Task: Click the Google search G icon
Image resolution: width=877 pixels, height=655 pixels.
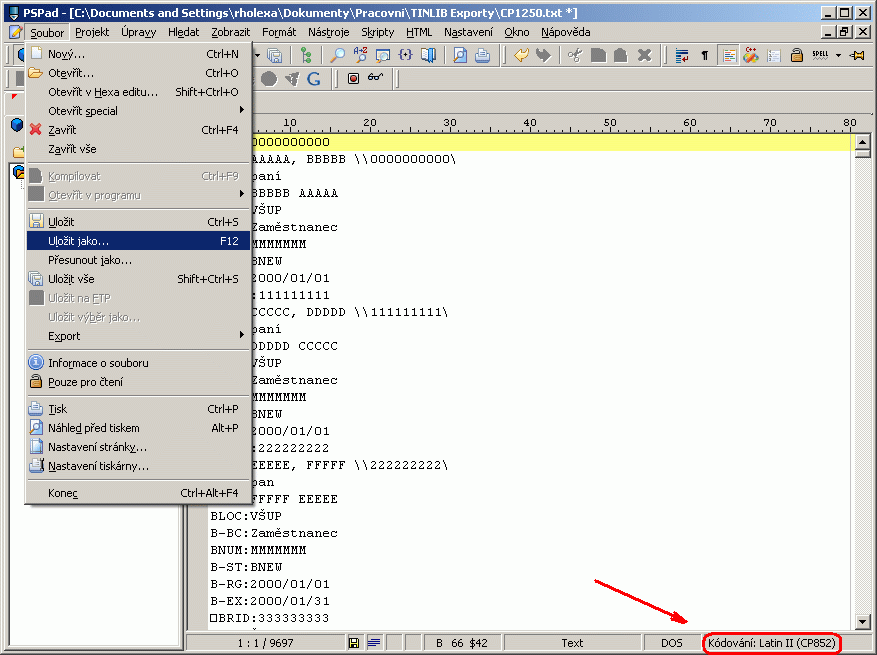Action: pos(314,78)
